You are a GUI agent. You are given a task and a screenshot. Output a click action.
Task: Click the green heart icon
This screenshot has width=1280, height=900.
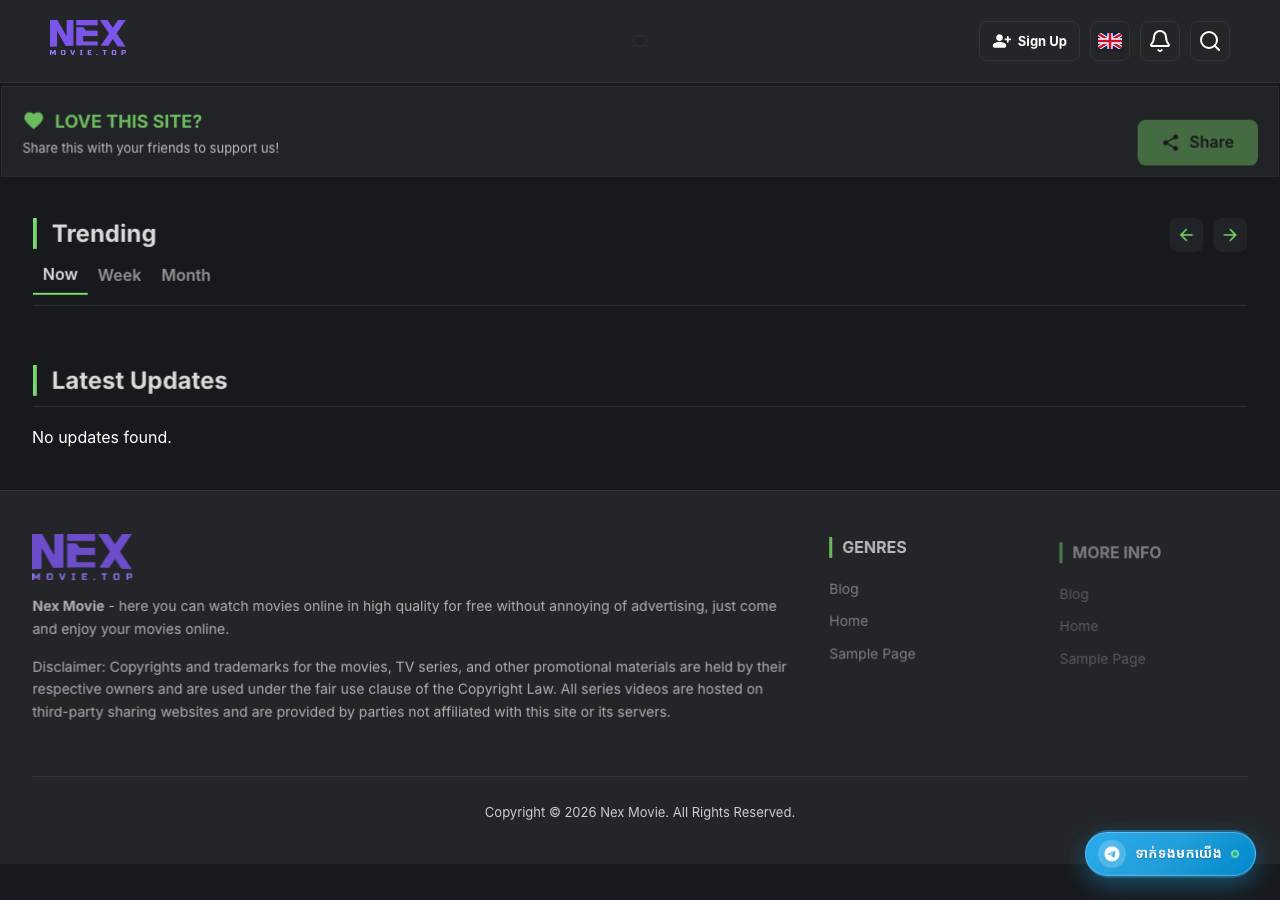[34, 121]
